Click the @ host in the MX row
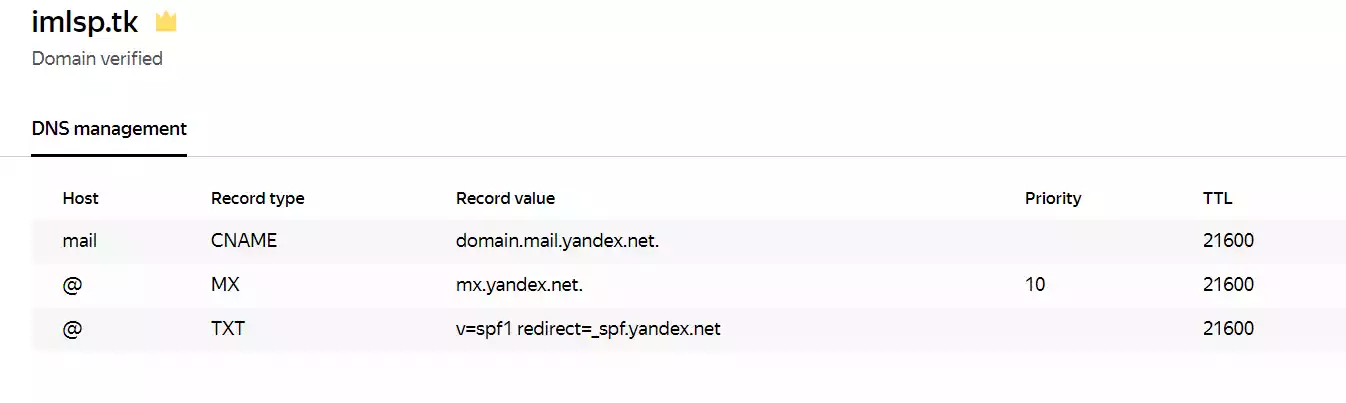1346x403 pixels. [x=71, y=285]
